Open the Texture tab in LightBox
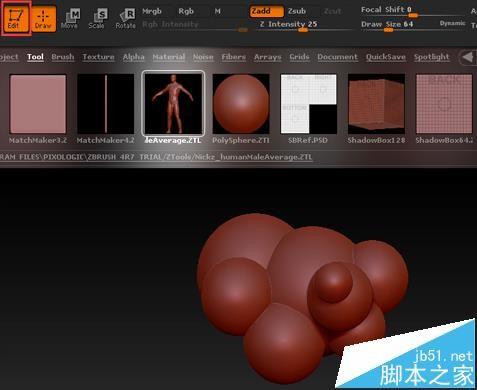The width and height of the screenshot is (477, 390). tap(98, 57)
